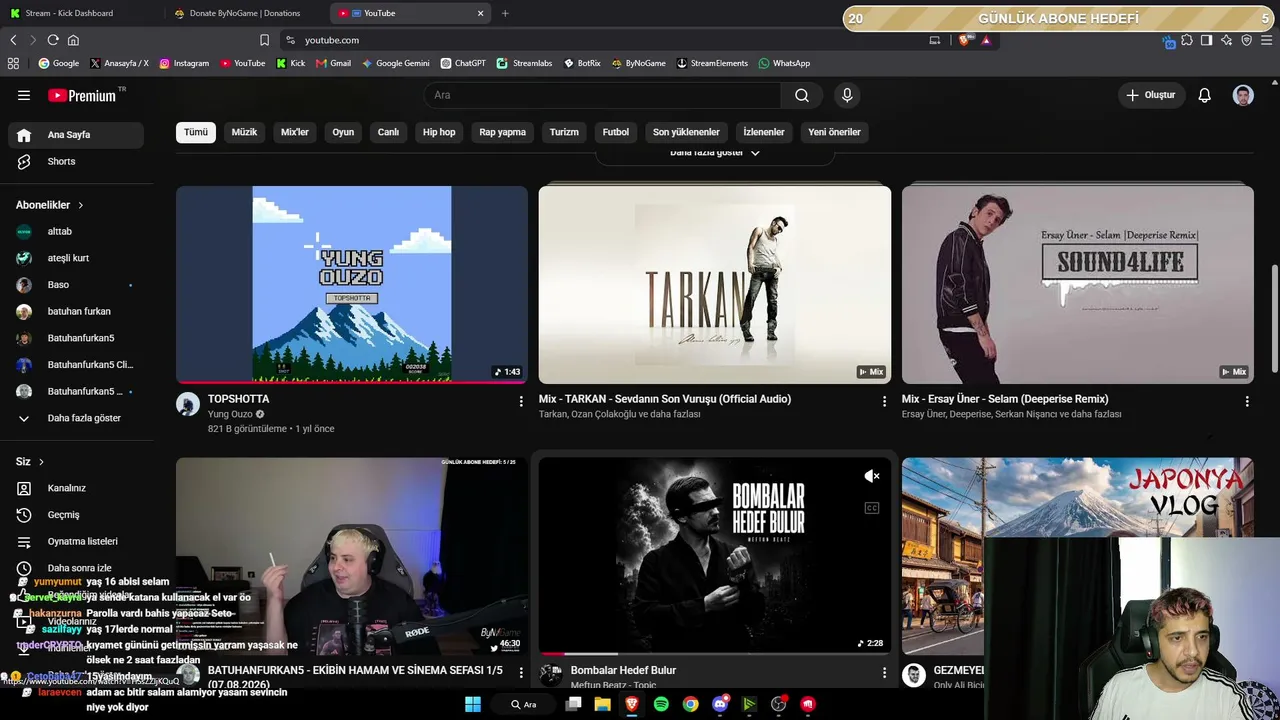Viewport: 1280px width, 720px height.
Task: Go to Ana Sayfa in sidebar
Action: click(76, 135)
